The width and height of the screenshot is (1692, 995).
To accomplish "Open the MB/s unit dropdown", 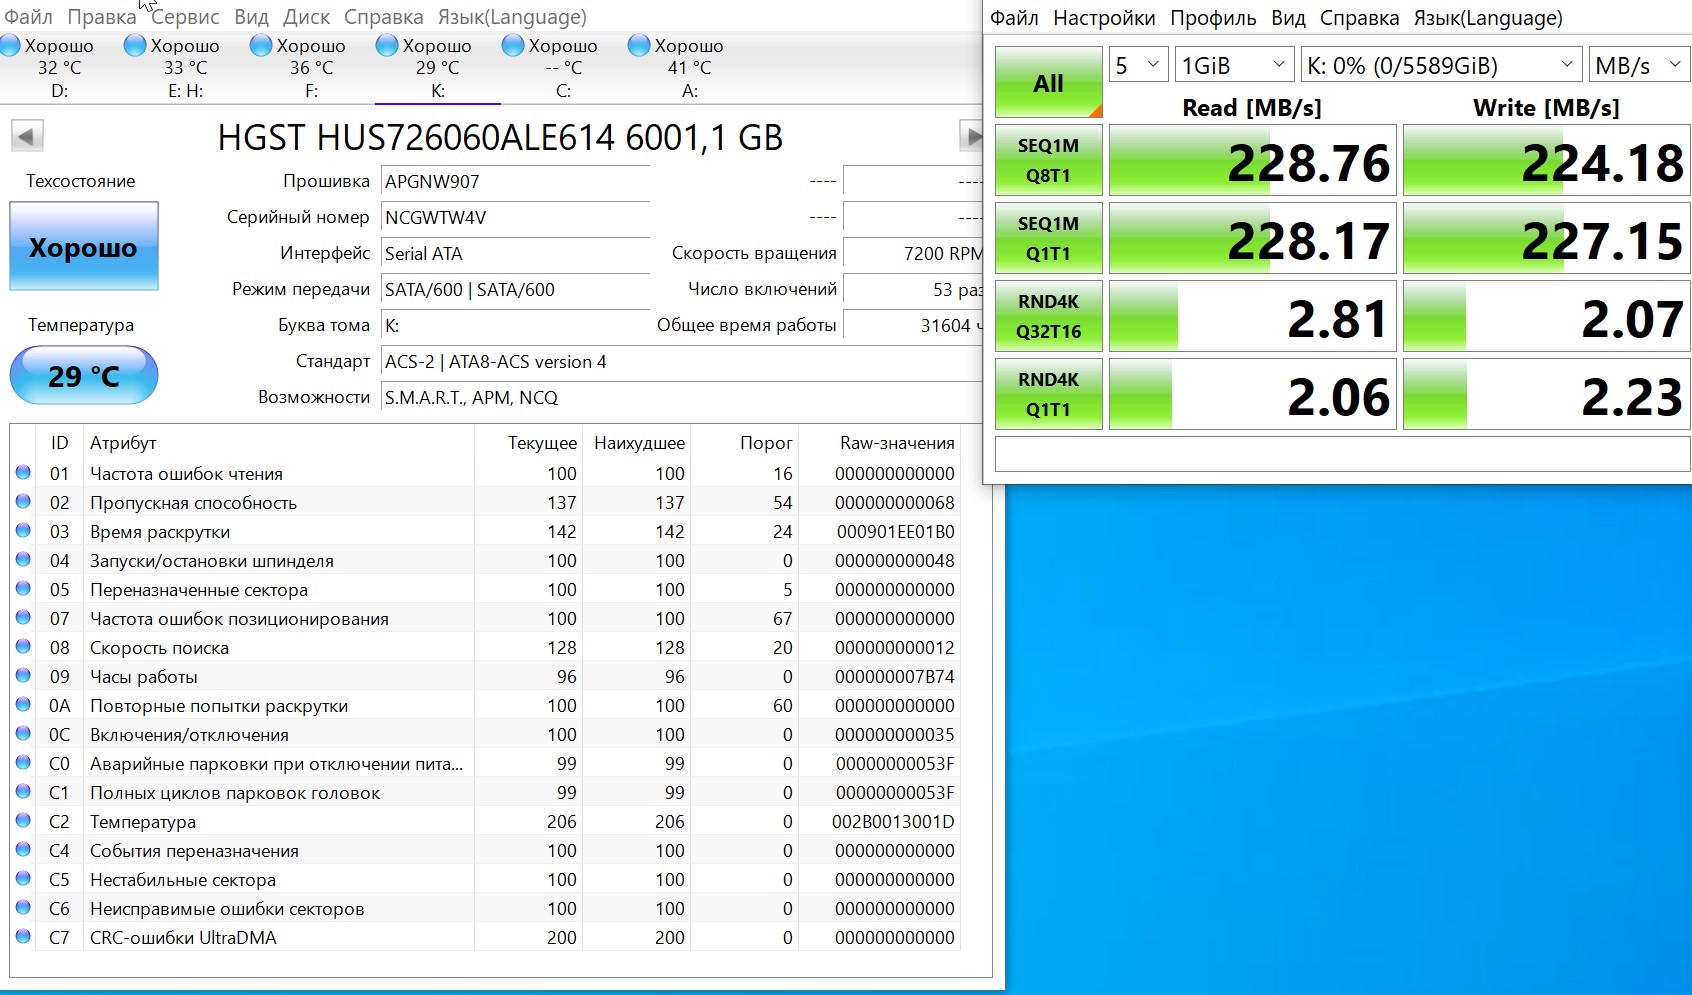I will 1638,66.
